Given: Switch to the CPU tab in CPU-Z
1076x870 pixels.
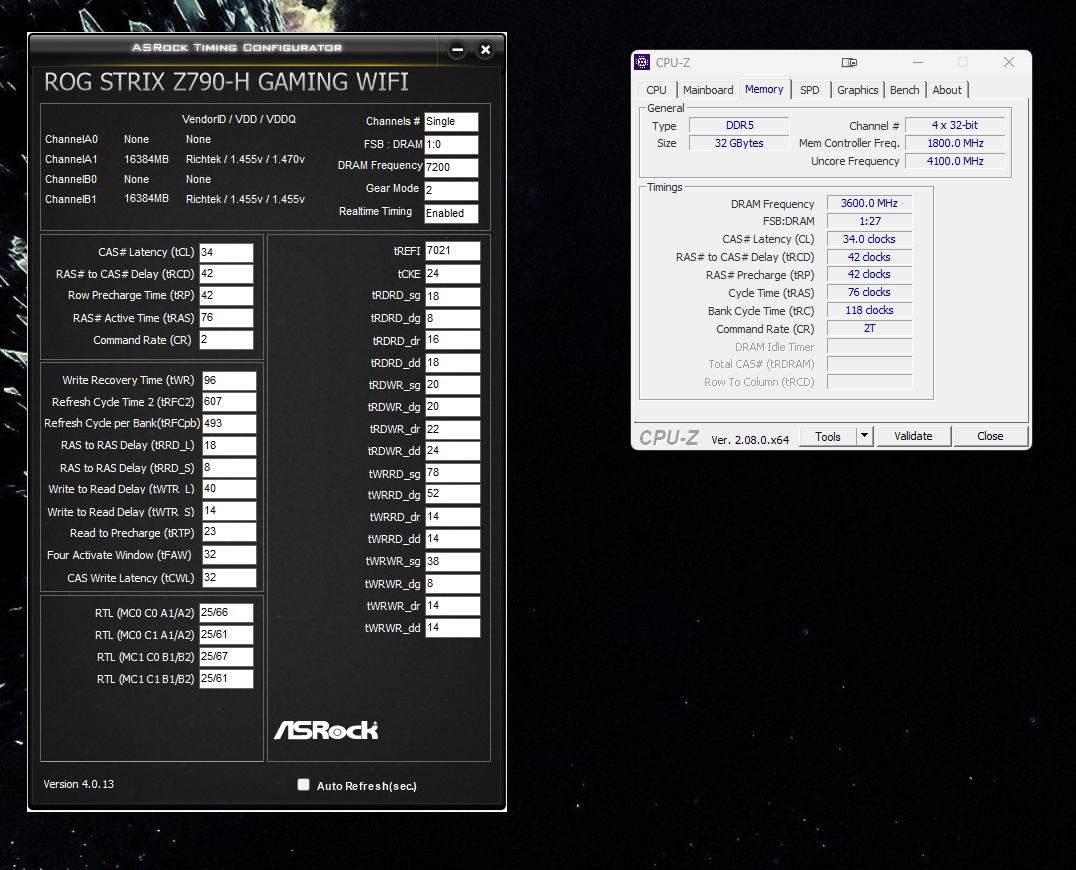Looking at the screenshot, I should tap(656, 90).
